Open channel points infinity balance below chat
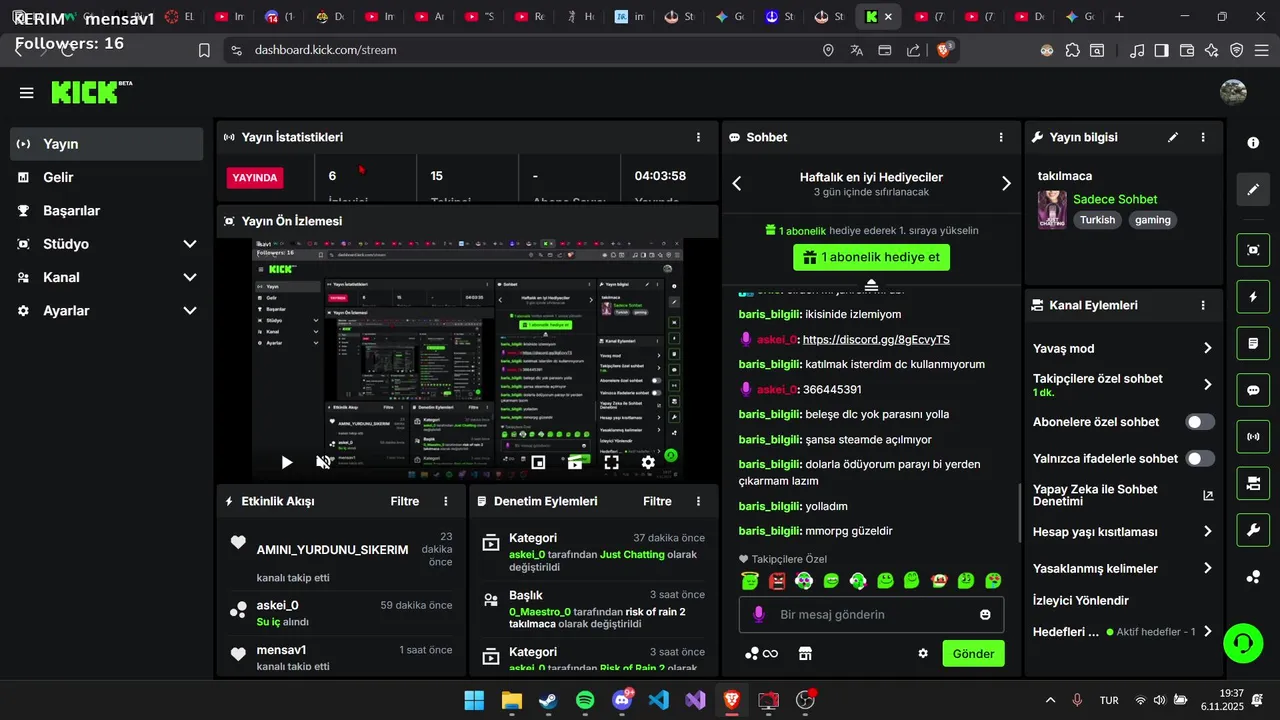Screen dimensions: 1280x720 [762, 653]
